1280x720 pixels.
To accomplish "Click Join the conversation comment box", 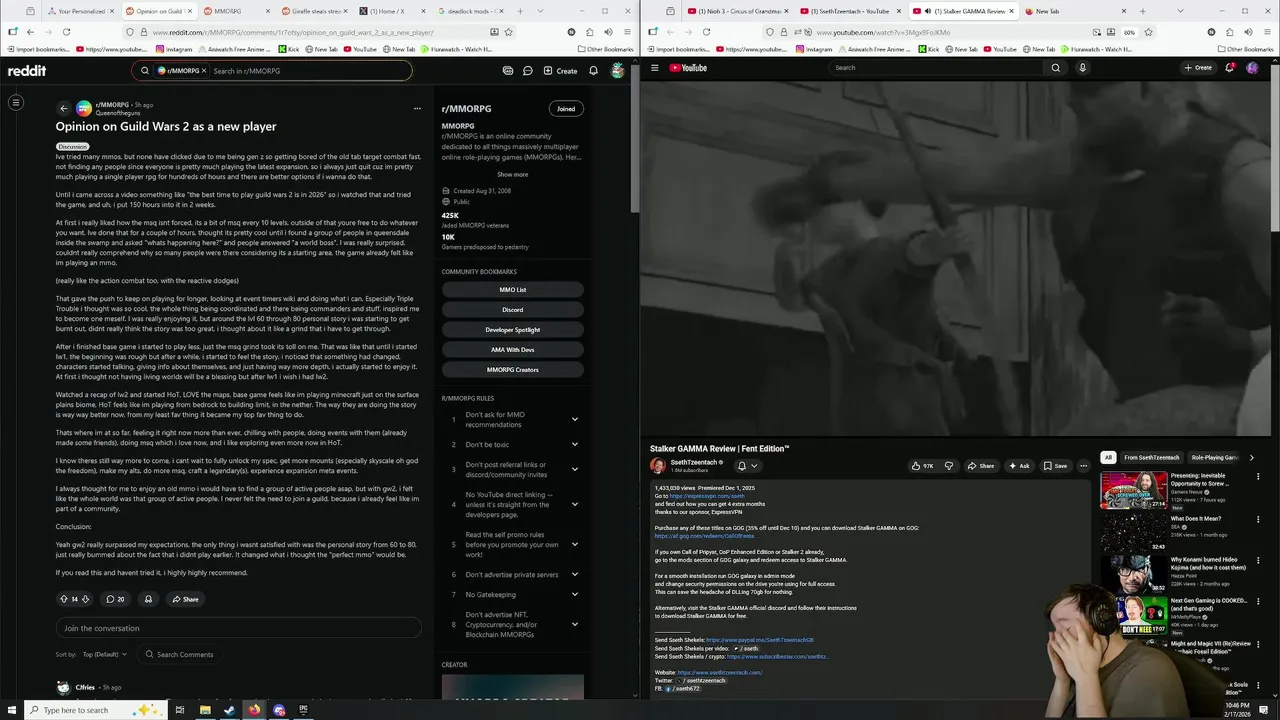I will 238,628.
